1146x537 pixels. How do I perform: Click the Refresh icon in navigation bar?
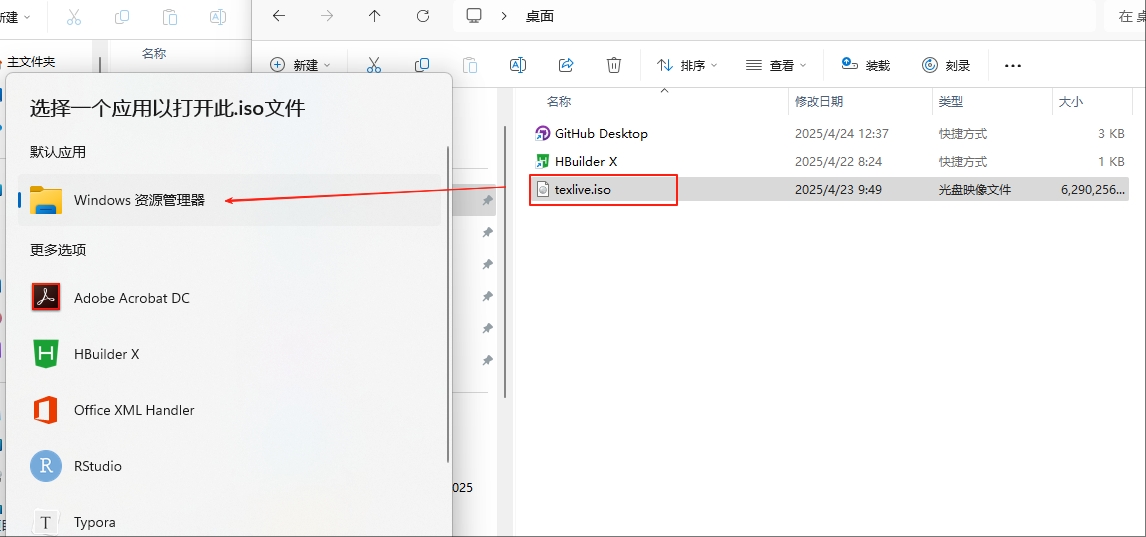423,16
